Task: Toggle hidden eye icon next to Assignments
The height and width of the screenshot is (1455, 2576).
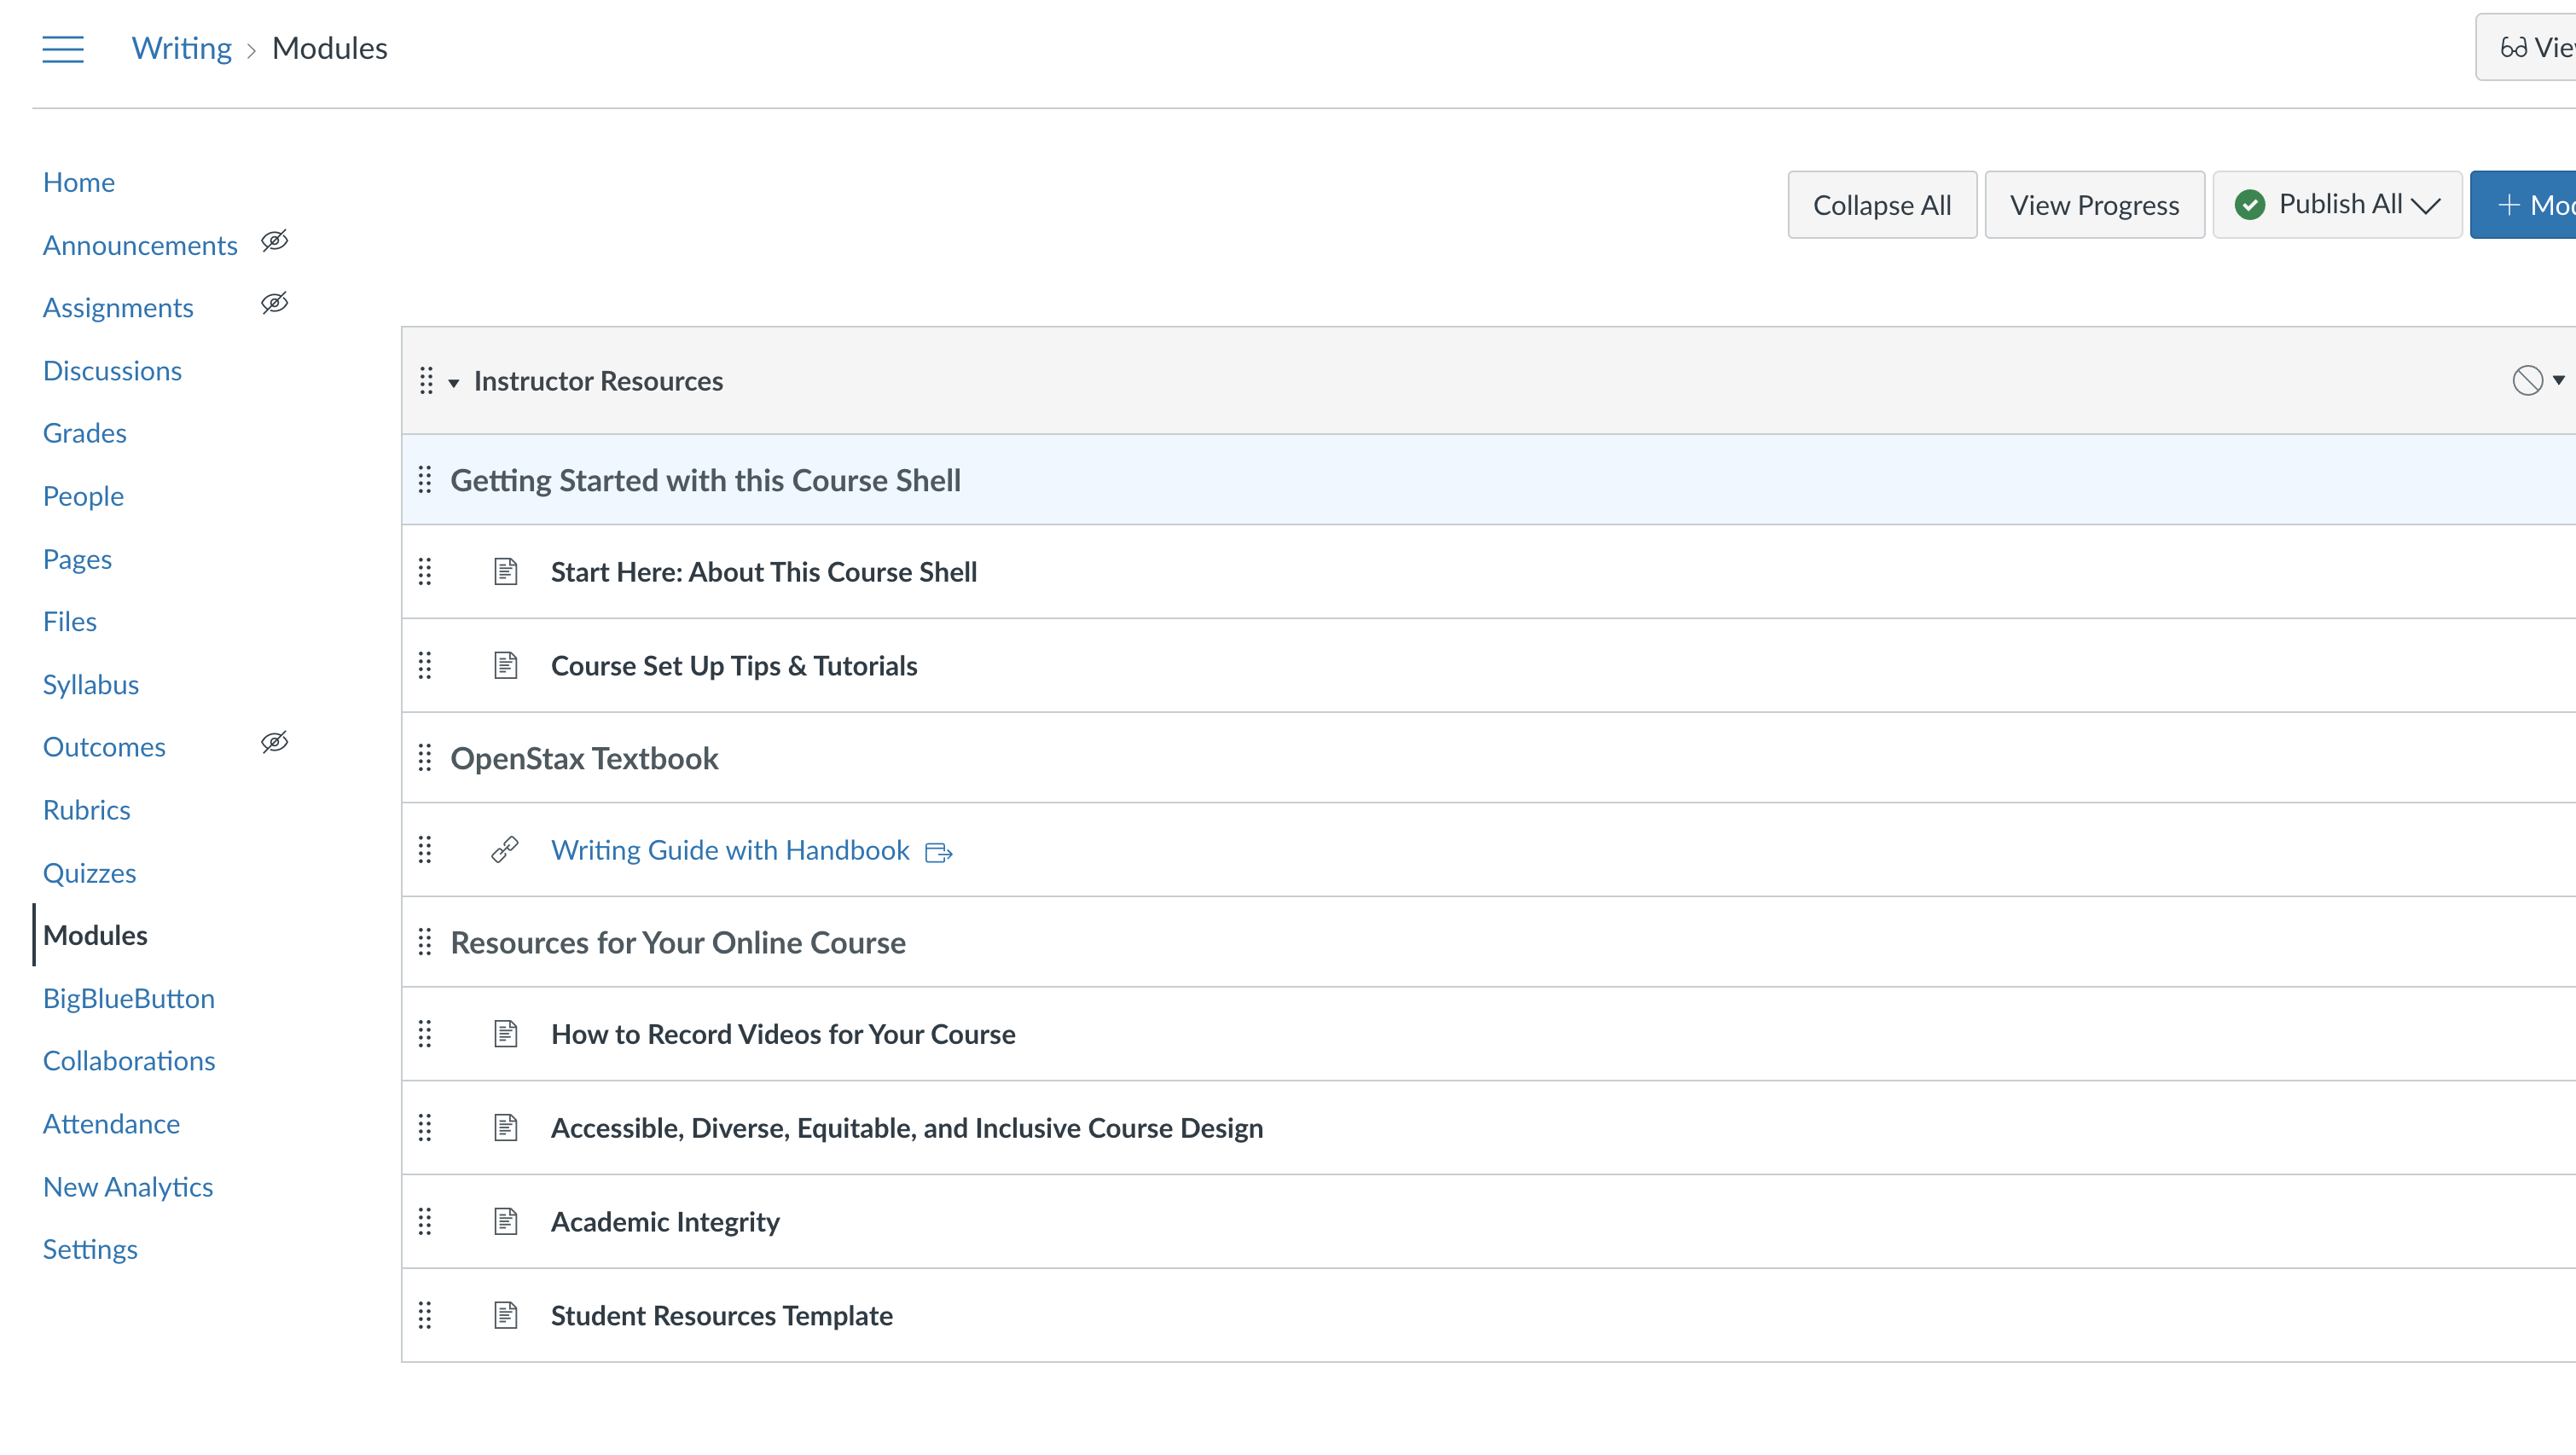Action: pyautogui.click(x=275, y=303)
